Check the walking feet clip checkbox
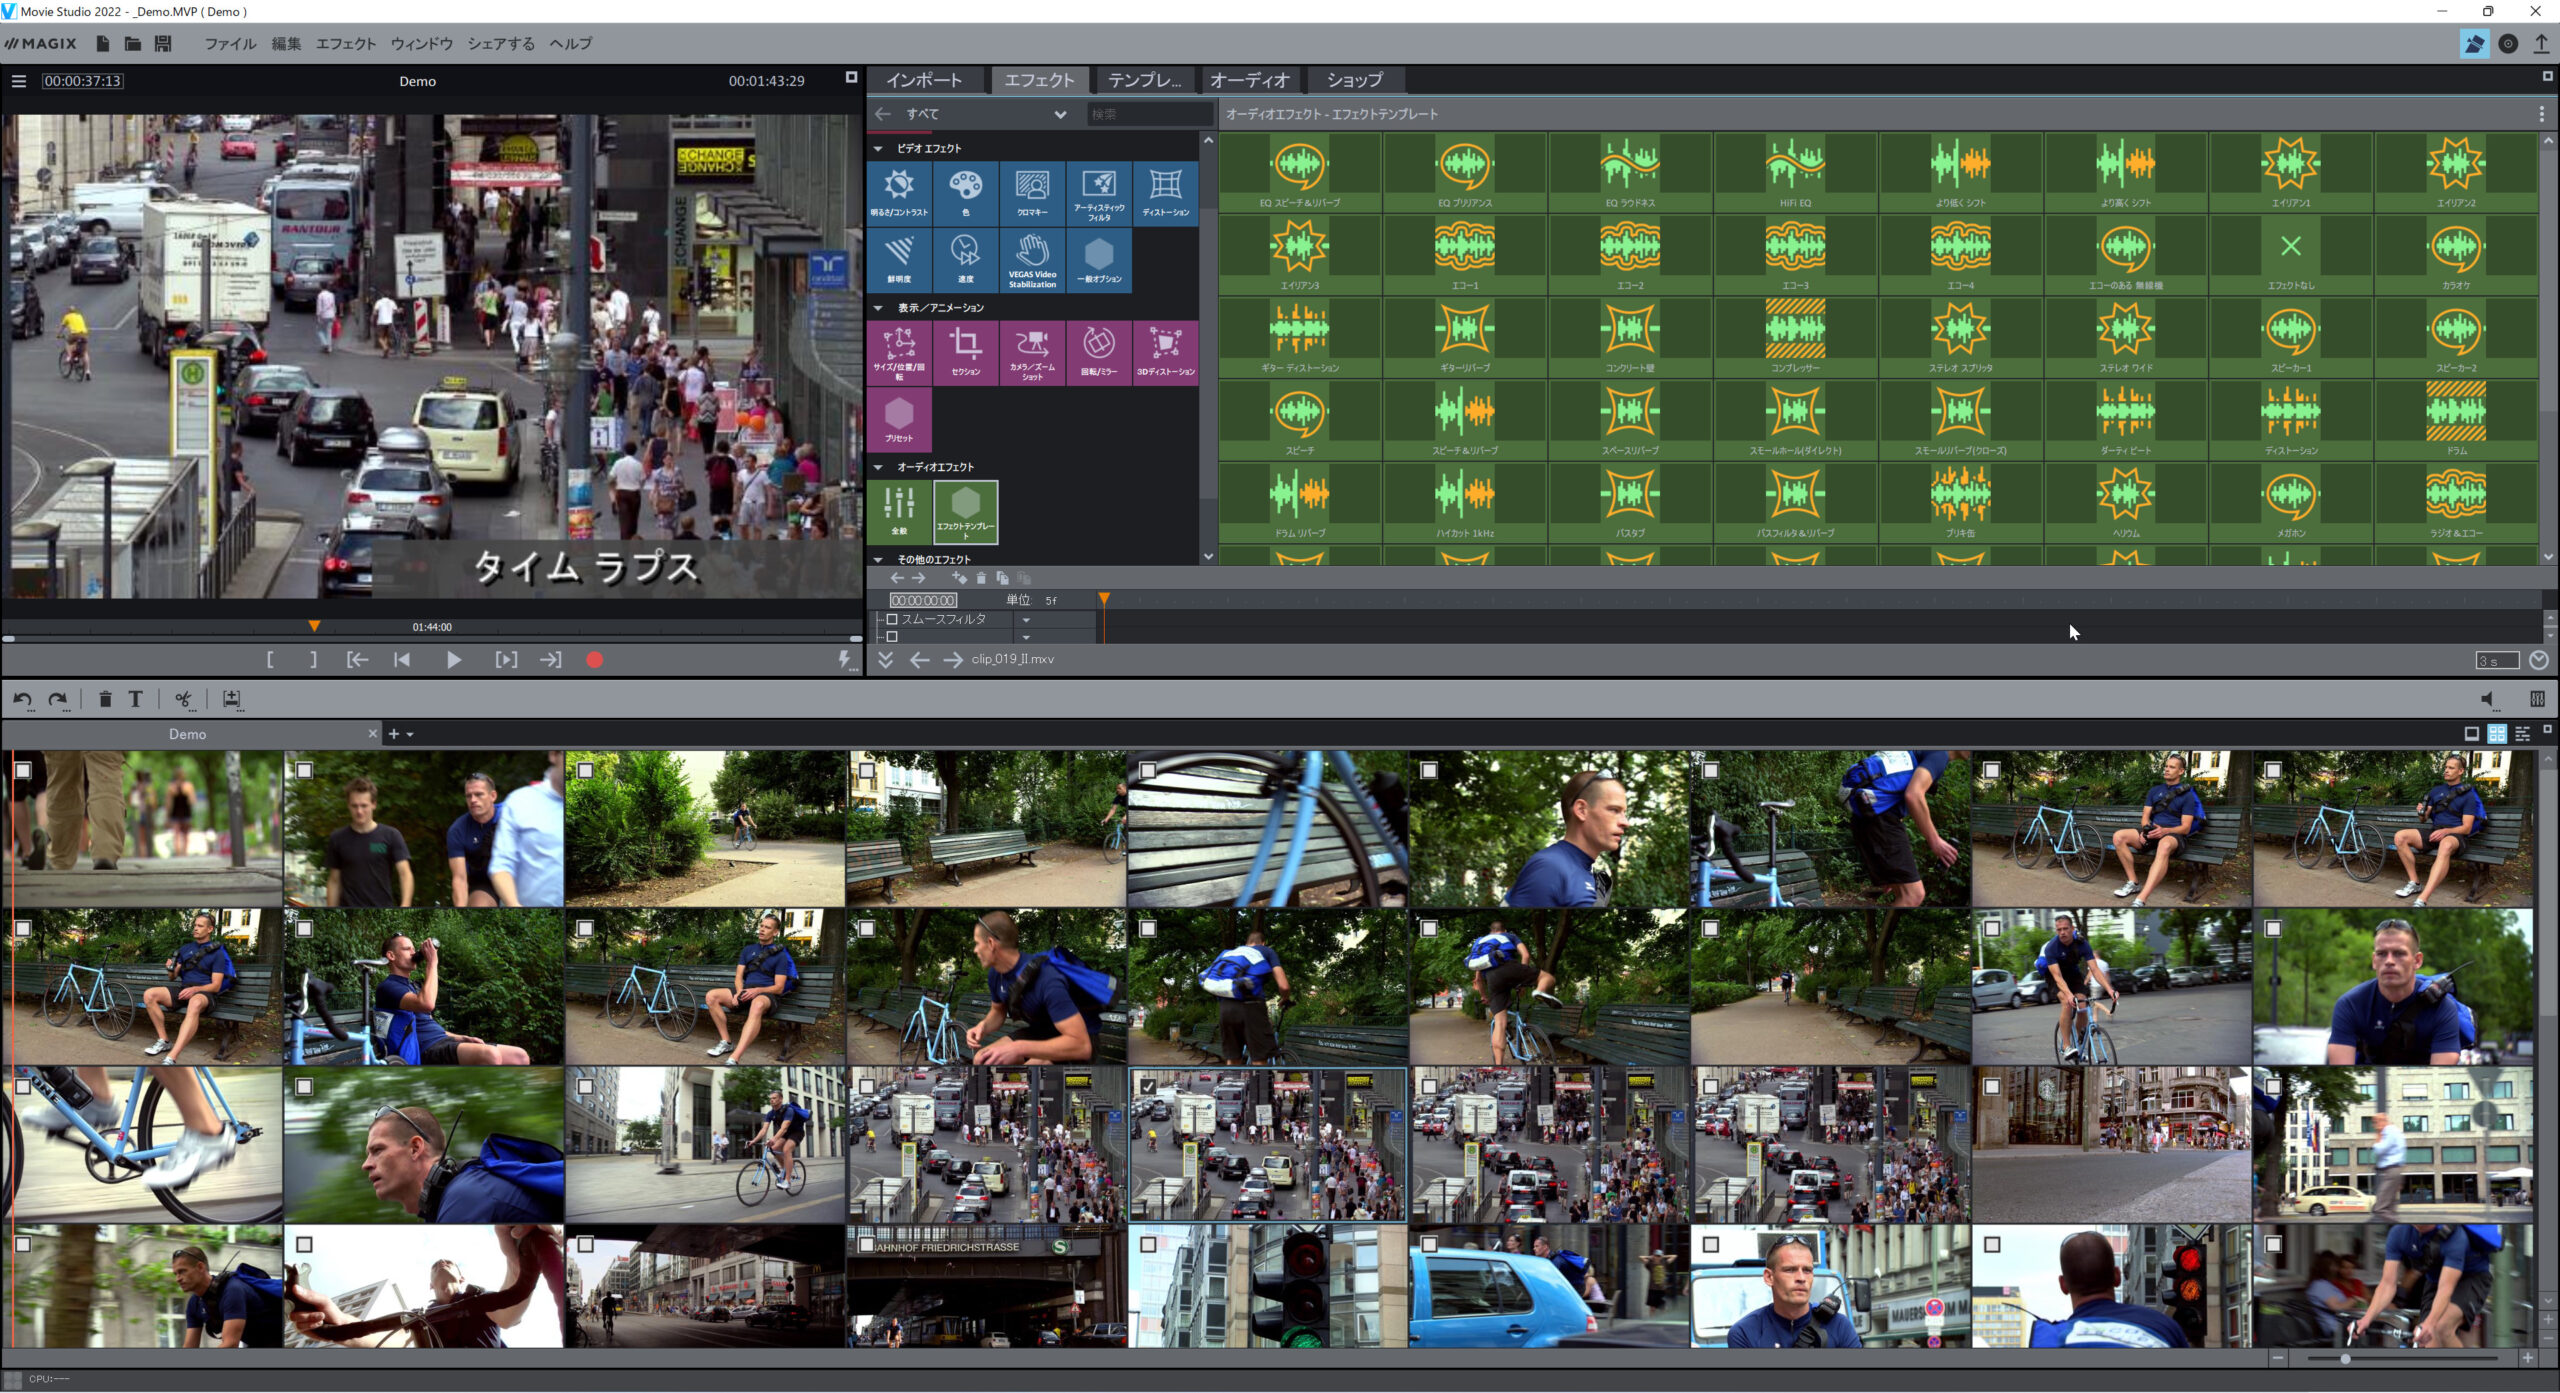Image resolution: width=2560 pixels, height=1393 pixels. (23, 770)
